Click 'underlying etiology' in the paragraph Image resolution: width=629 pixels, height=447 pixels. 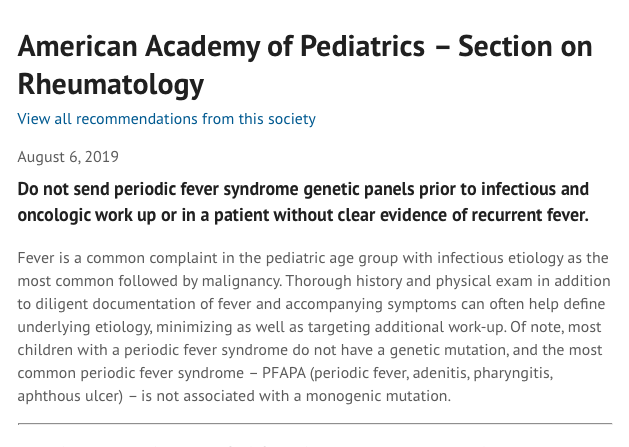85,327
